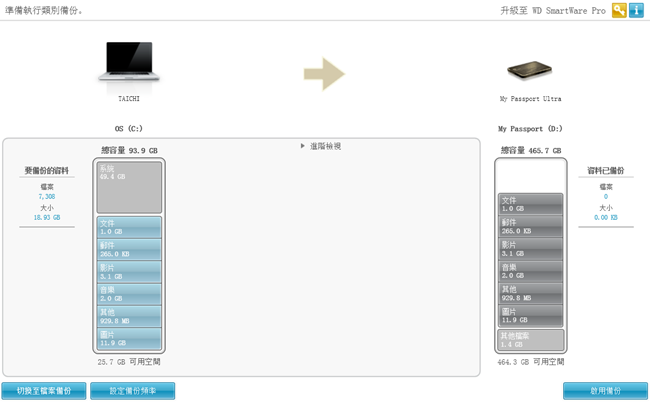The image size is (650, 409).
Task: Click 啟用備份 button
Action: click(x=605, y=391)
